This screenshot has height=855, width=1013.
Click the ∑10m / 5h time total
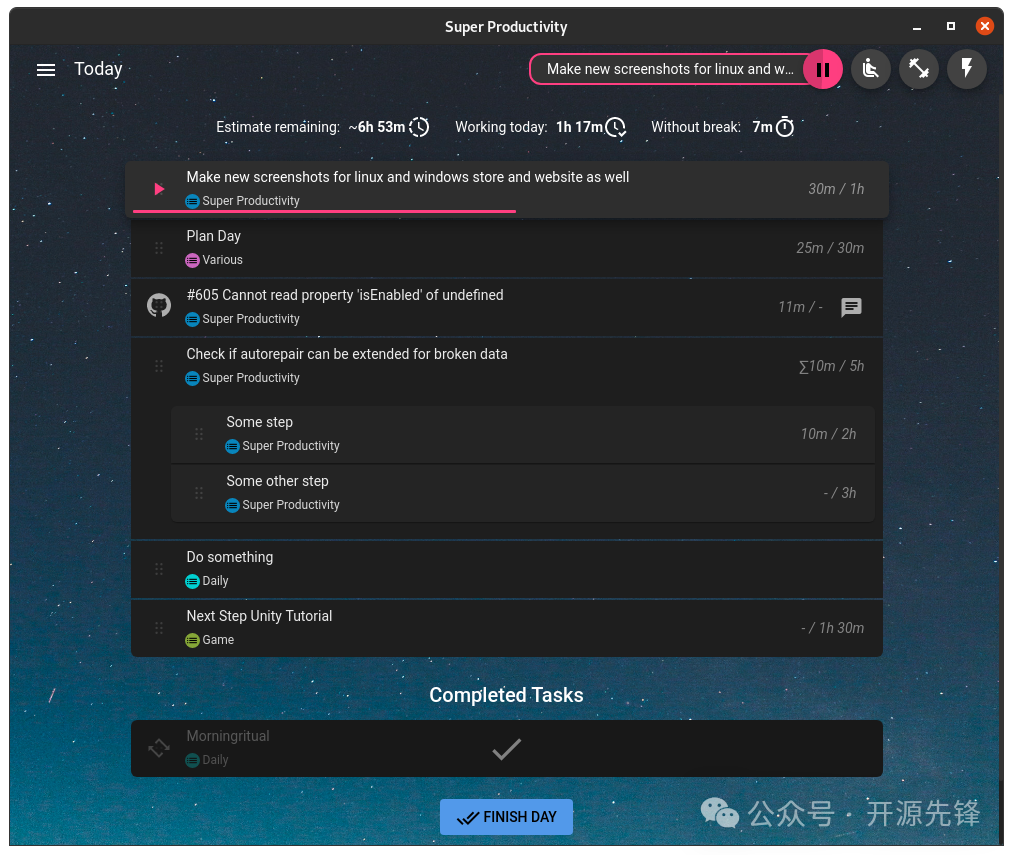[x=831, y=366]
